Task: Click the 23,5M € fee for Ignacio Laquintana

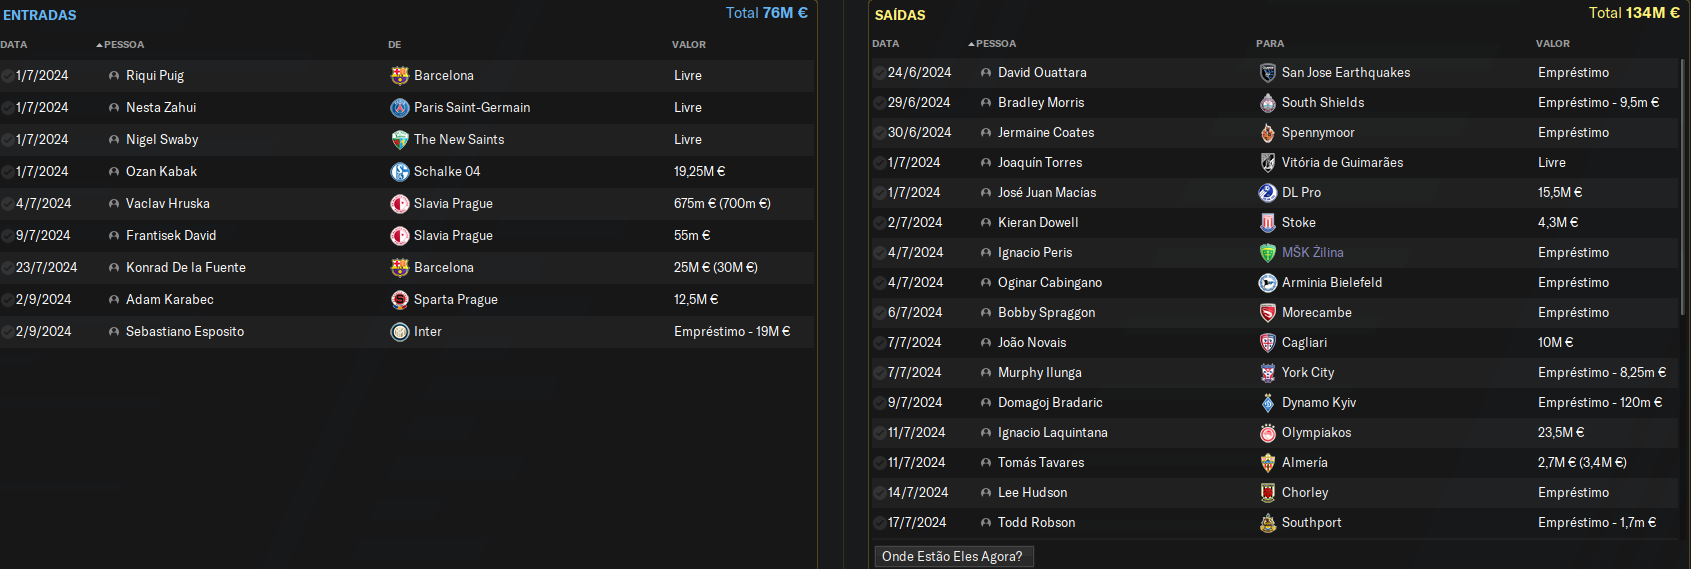Action: click(1561, 432)
